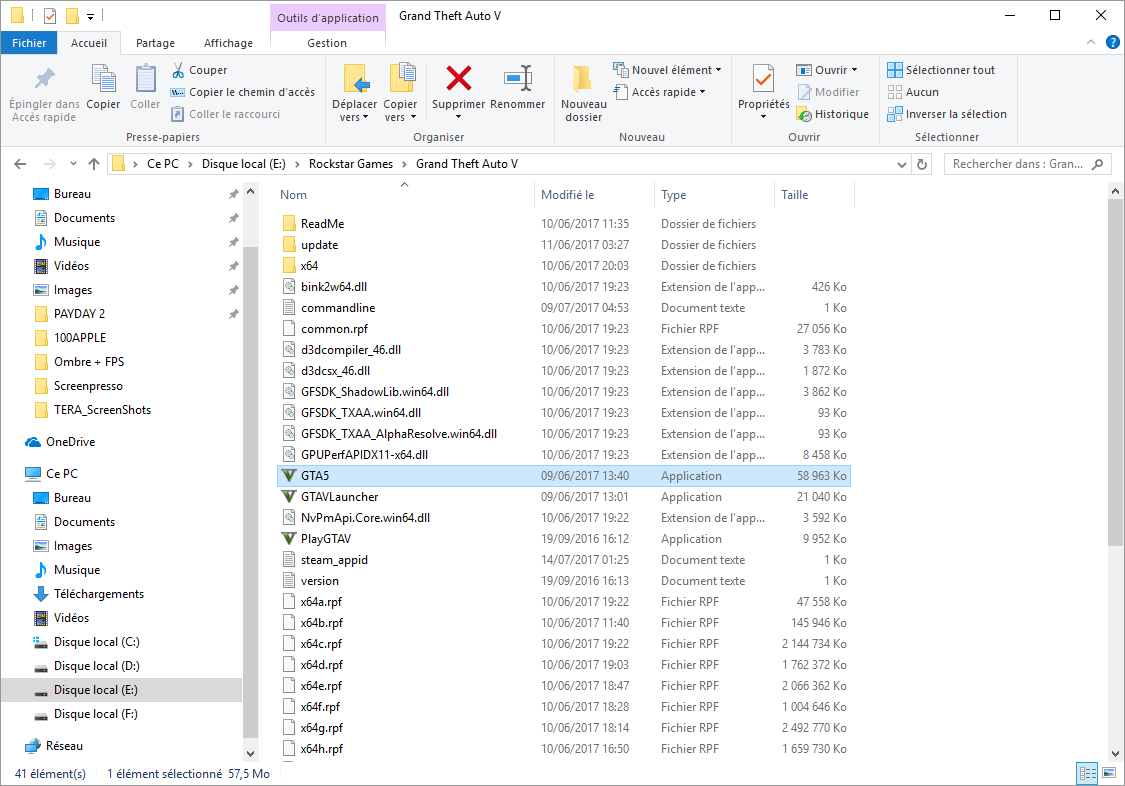This screenshot has width=1125, height=786.
Task: Click the help question mark icon
Action: click(1113, 42)
